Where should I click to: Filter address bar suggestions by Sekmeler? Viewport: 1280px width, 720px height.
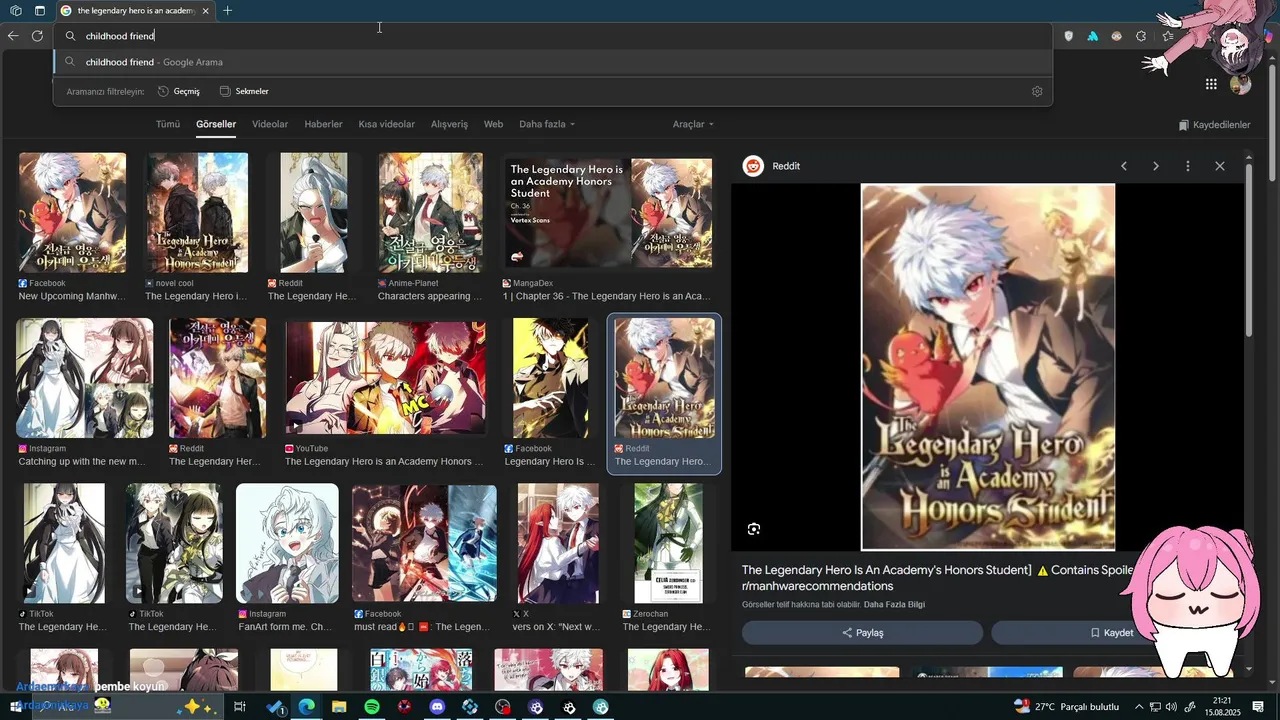[244, 91]
